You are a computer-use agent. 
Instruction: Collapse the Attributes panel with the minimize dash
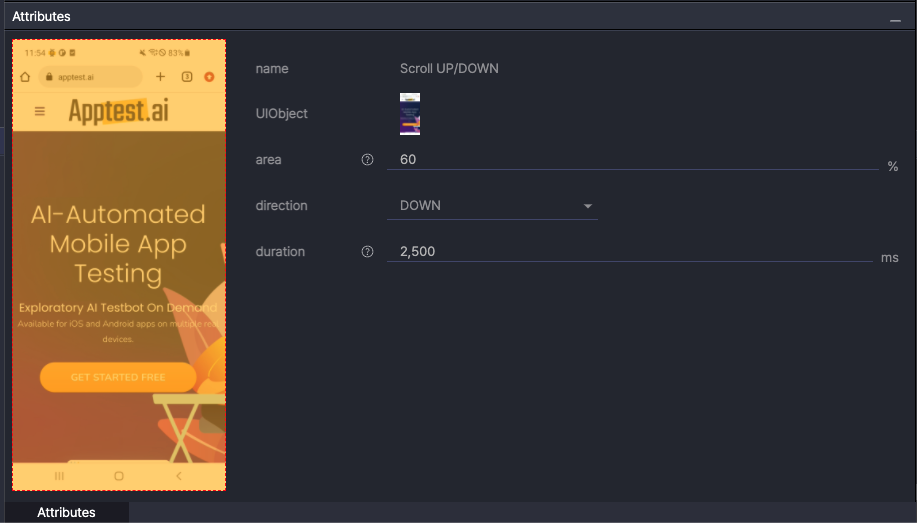(895, 20)
